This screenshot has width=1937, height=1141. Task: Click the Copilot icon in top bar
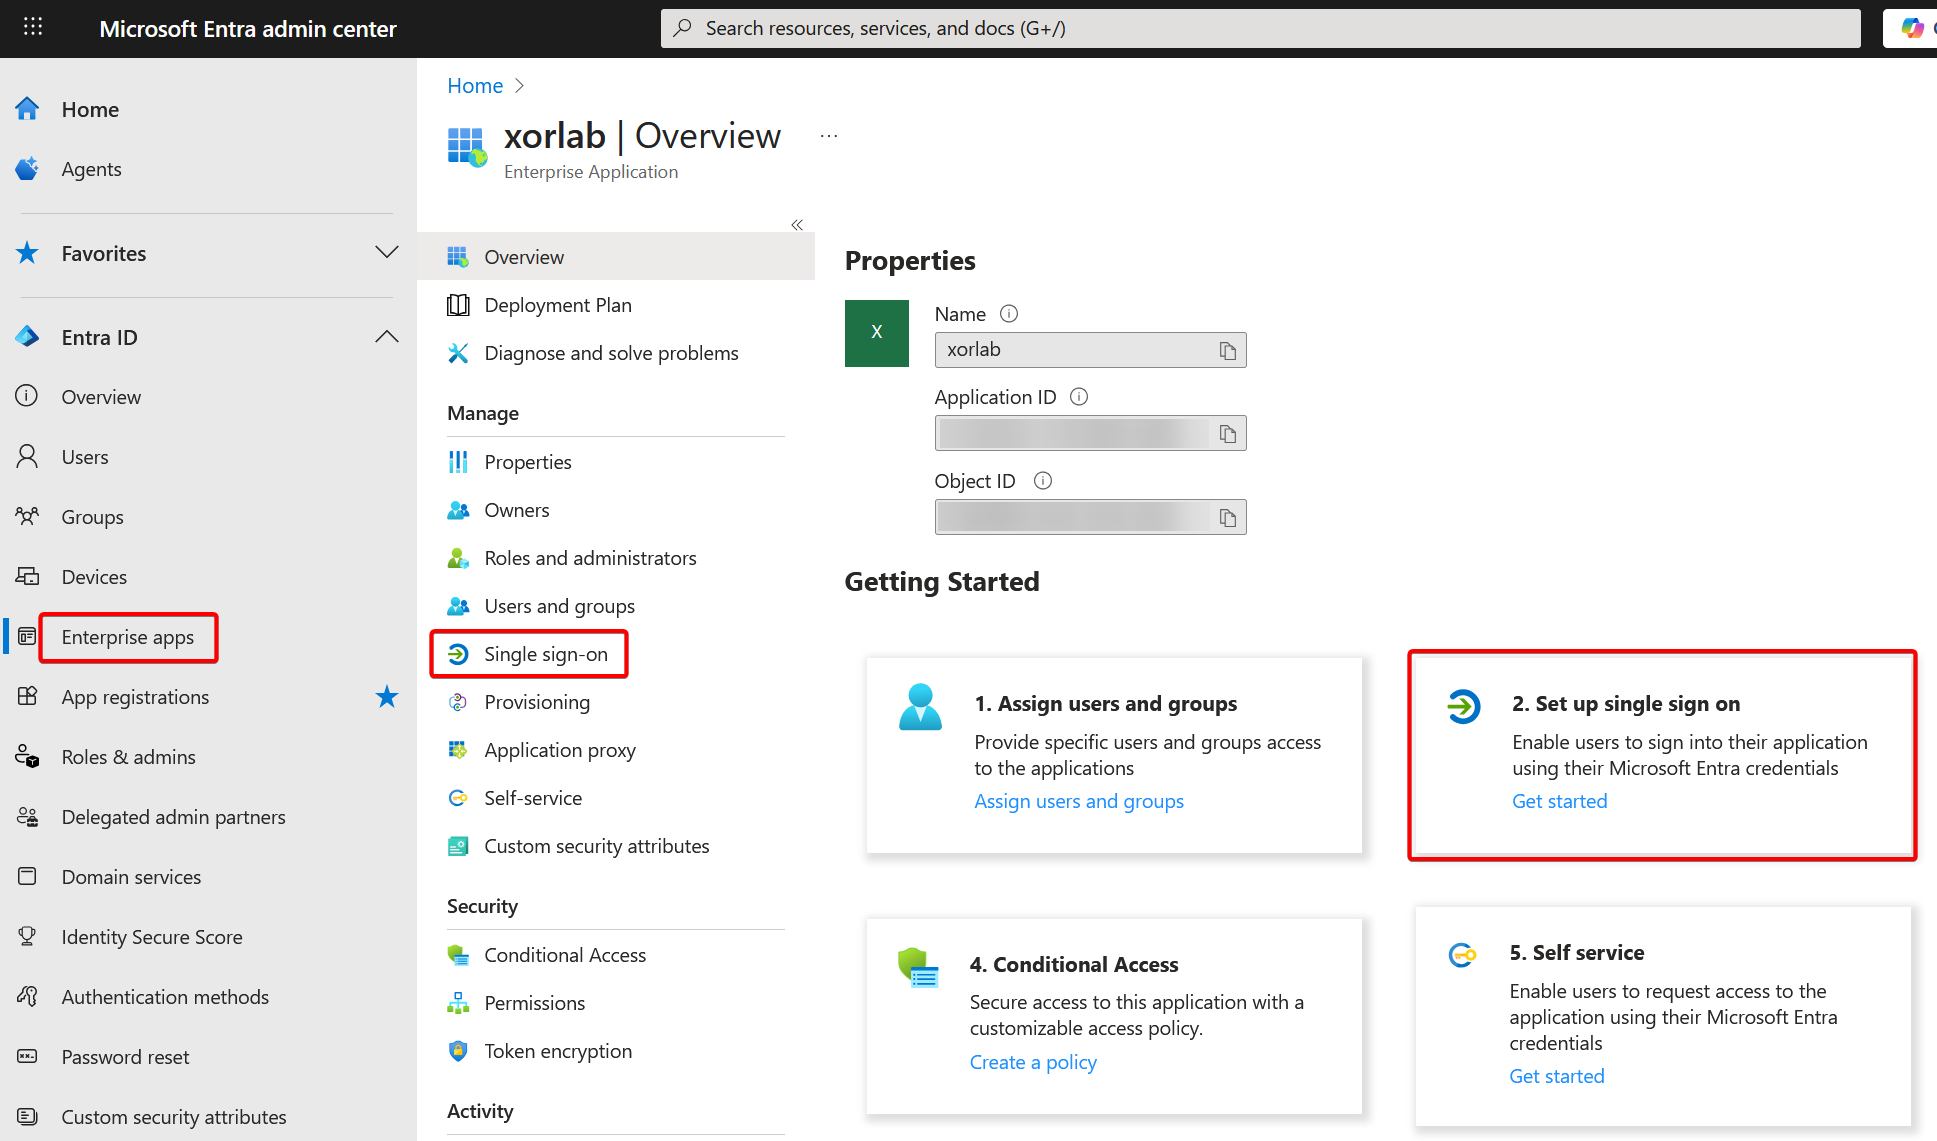(x=1912, y=28)
